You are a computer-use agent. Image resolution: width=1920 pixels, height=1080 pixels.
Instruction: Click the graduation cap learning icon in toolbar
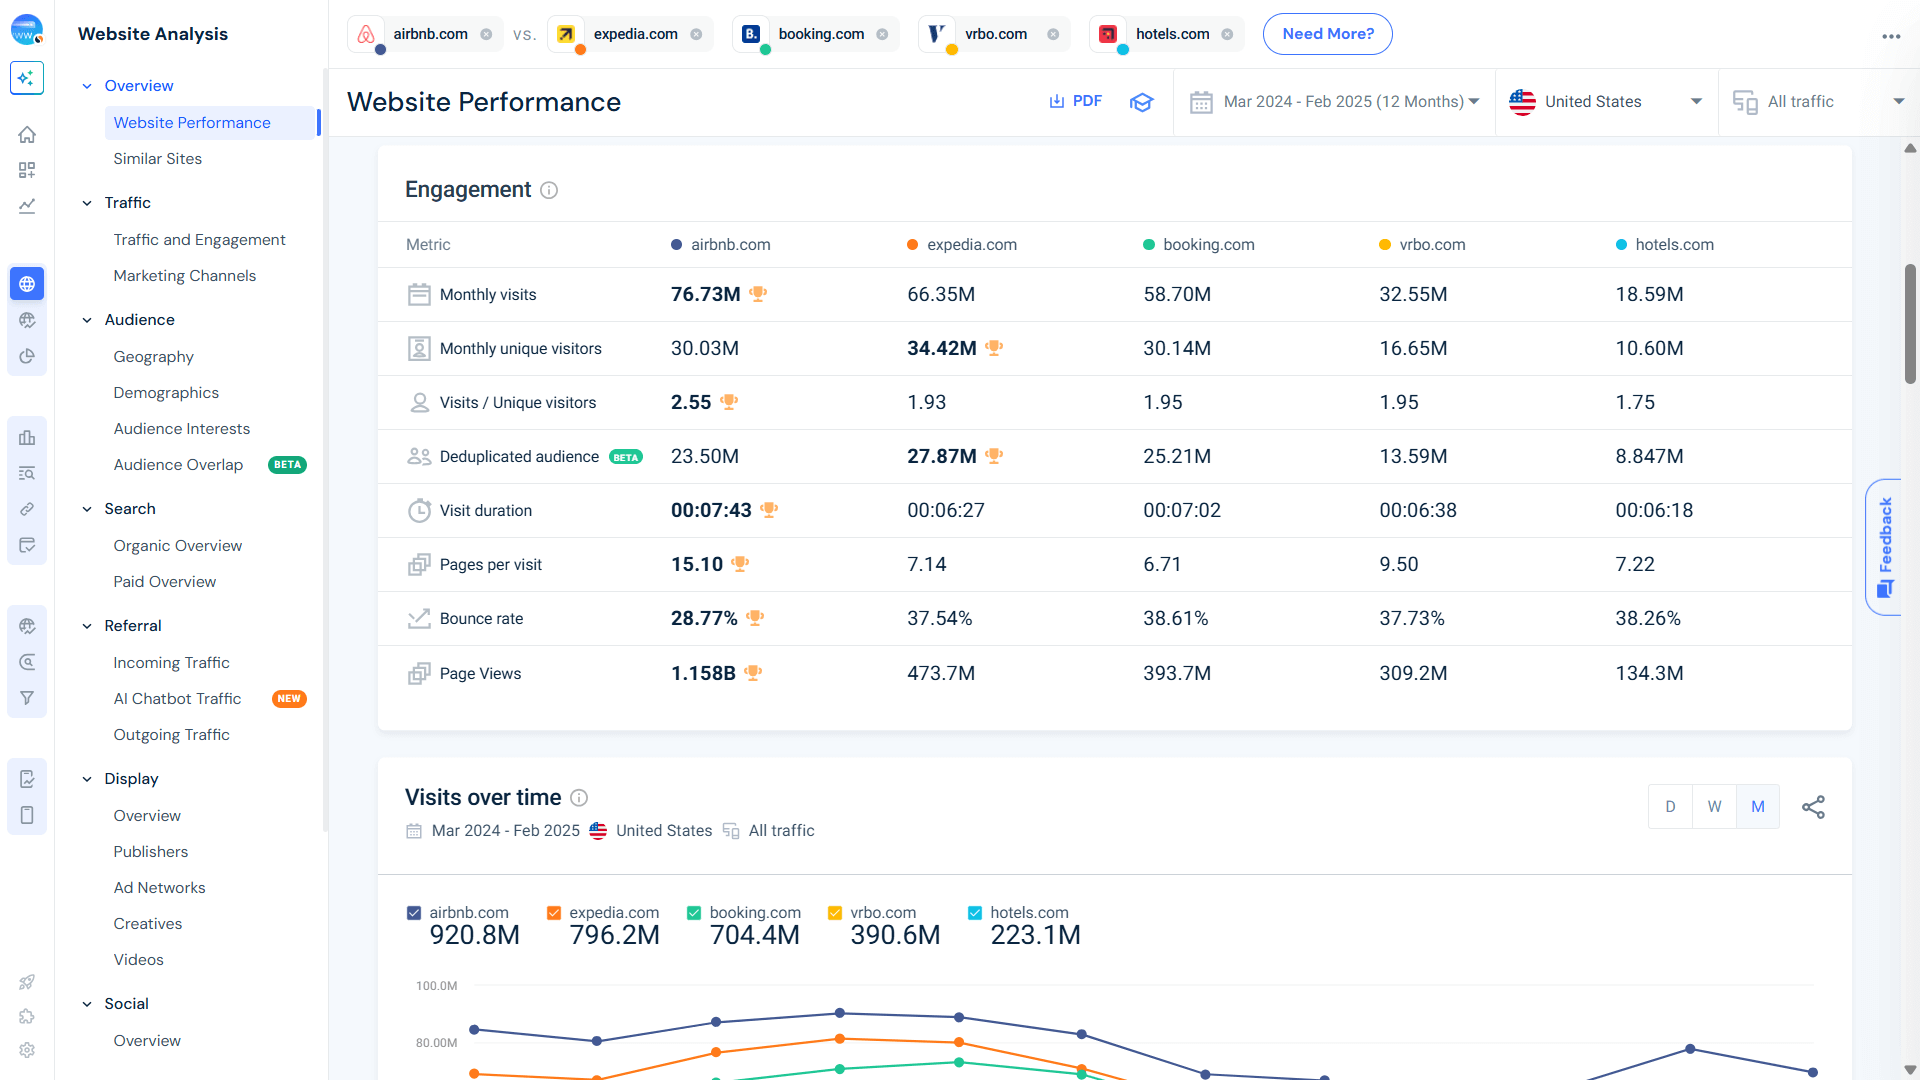pos(1141,101)
